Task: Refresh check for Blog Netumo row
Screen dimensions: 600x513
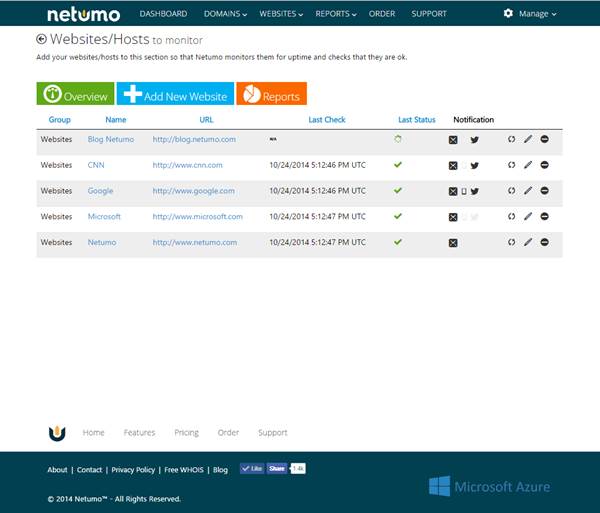Action: [512, 139]
